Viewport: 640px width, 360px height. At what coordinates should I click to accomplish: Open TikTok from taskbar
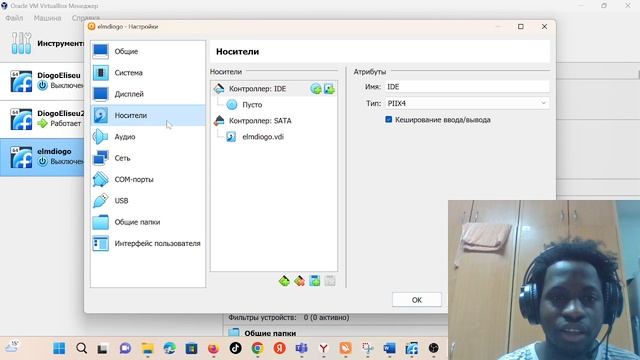[x=235, y=348]
